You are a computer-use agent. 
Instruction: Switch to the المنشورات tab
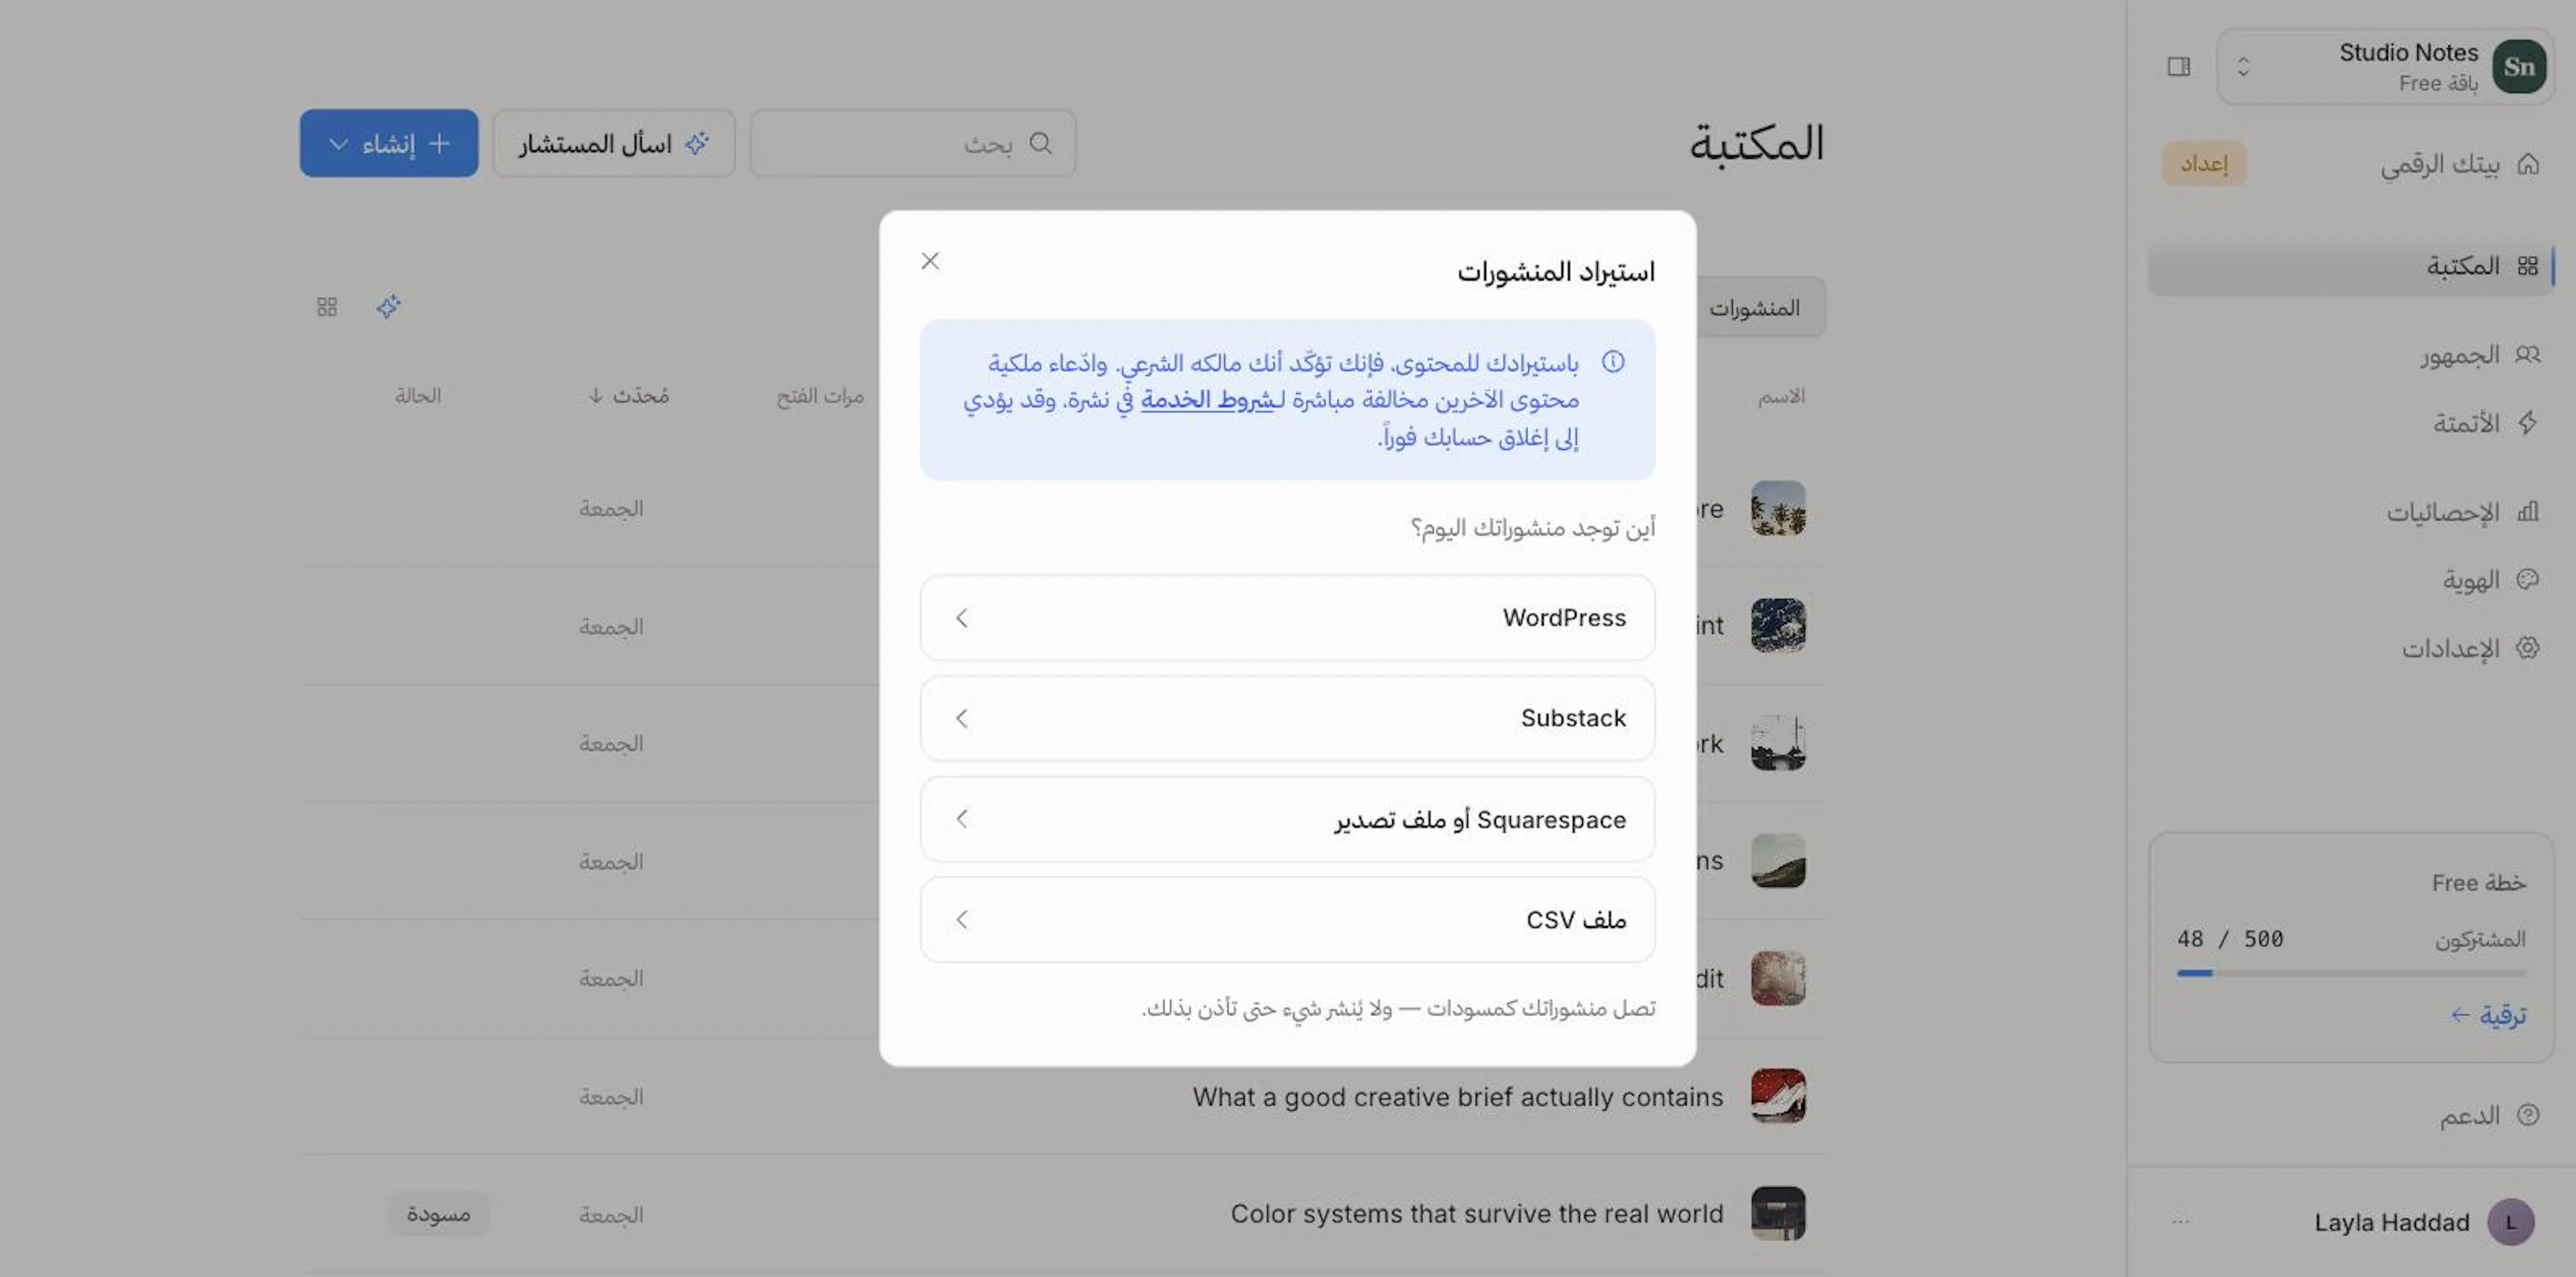[x=1755, y=308]
